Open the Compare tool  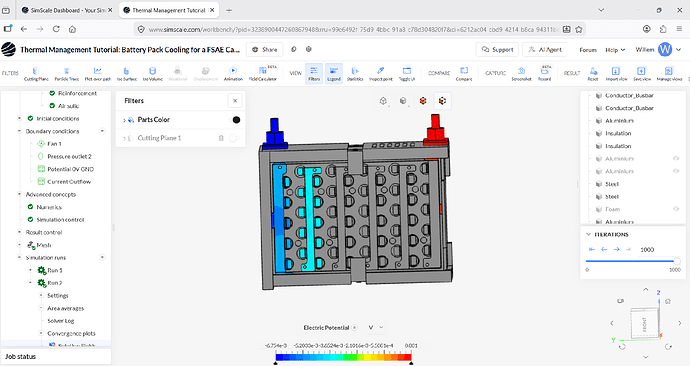point(464,73)
